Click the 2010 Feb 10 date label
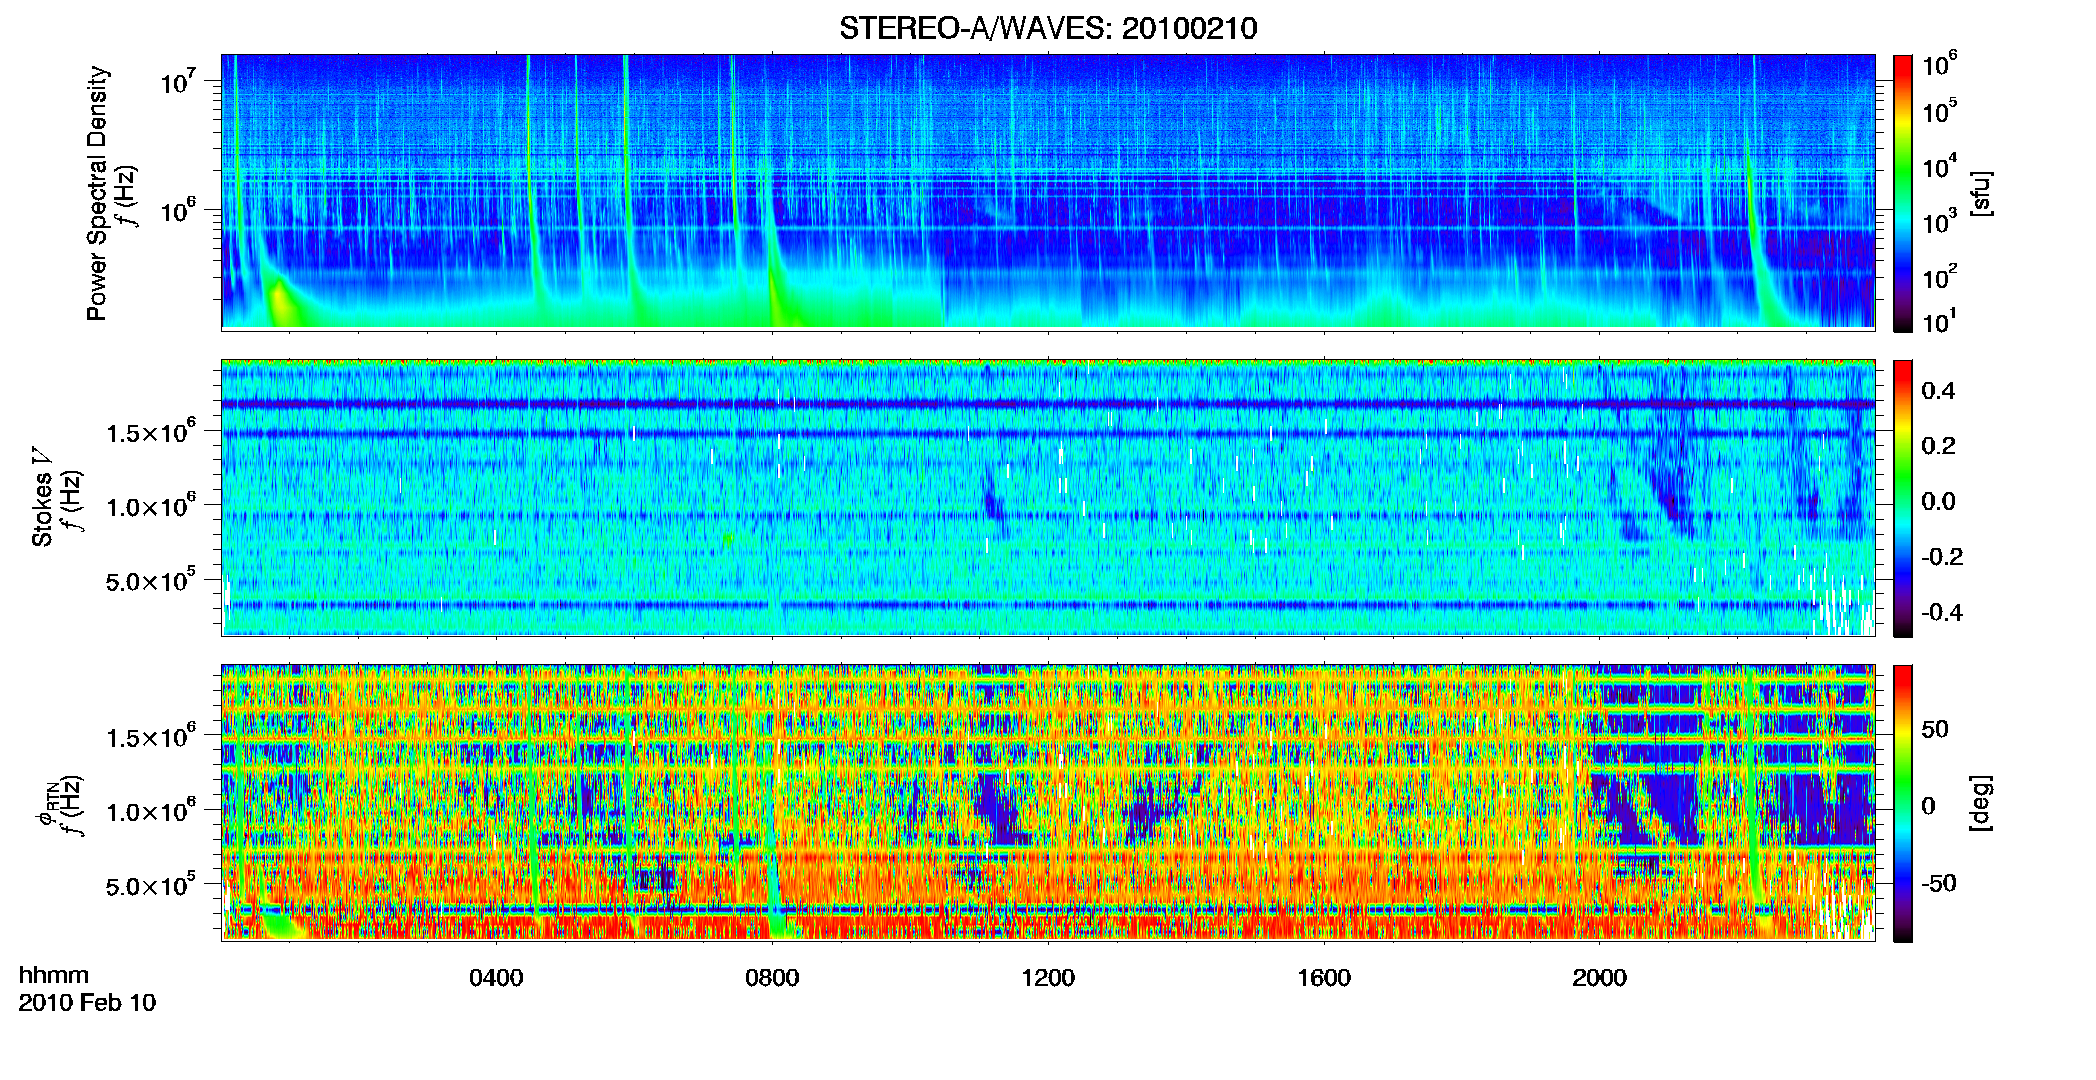This screenshot has height=1080, width=2096. tap(88, 1002)
